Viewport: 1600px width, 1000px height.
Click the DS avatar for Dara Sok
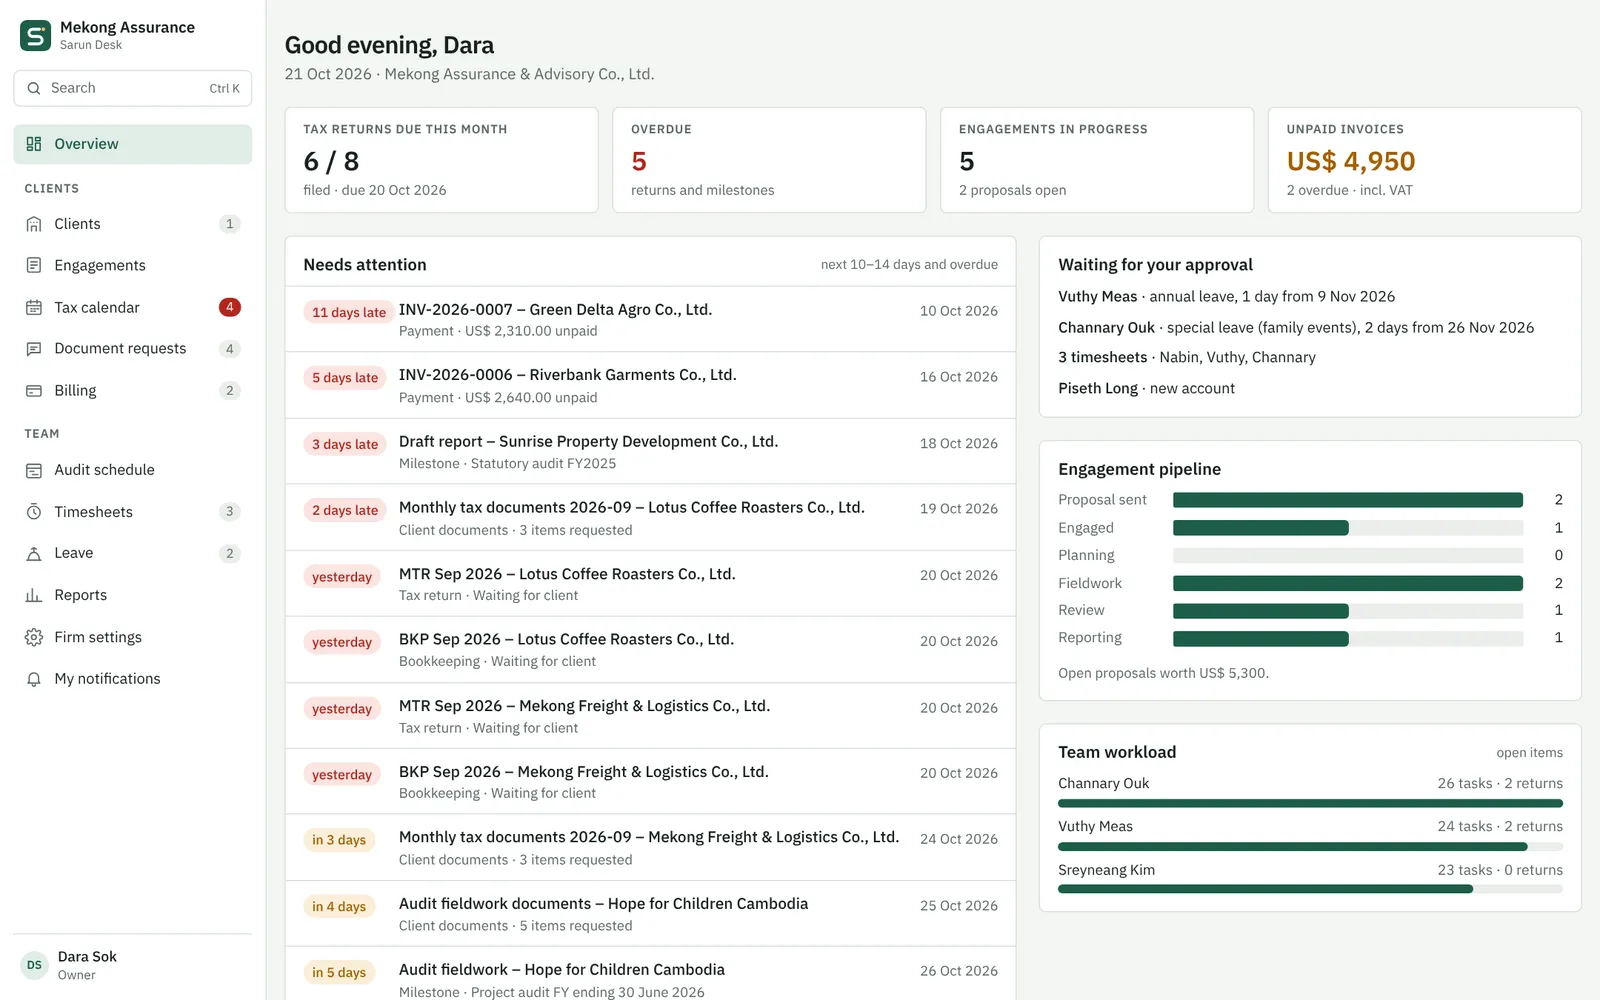tap(34, 965)
